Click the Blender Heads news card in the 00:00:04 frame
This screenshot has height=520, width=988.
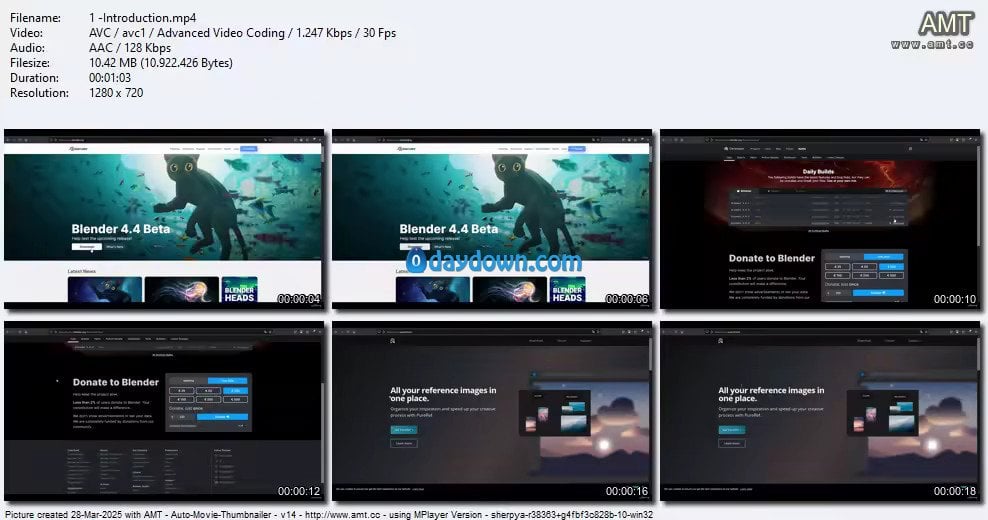pyautogui.click(x=239, y=290)
